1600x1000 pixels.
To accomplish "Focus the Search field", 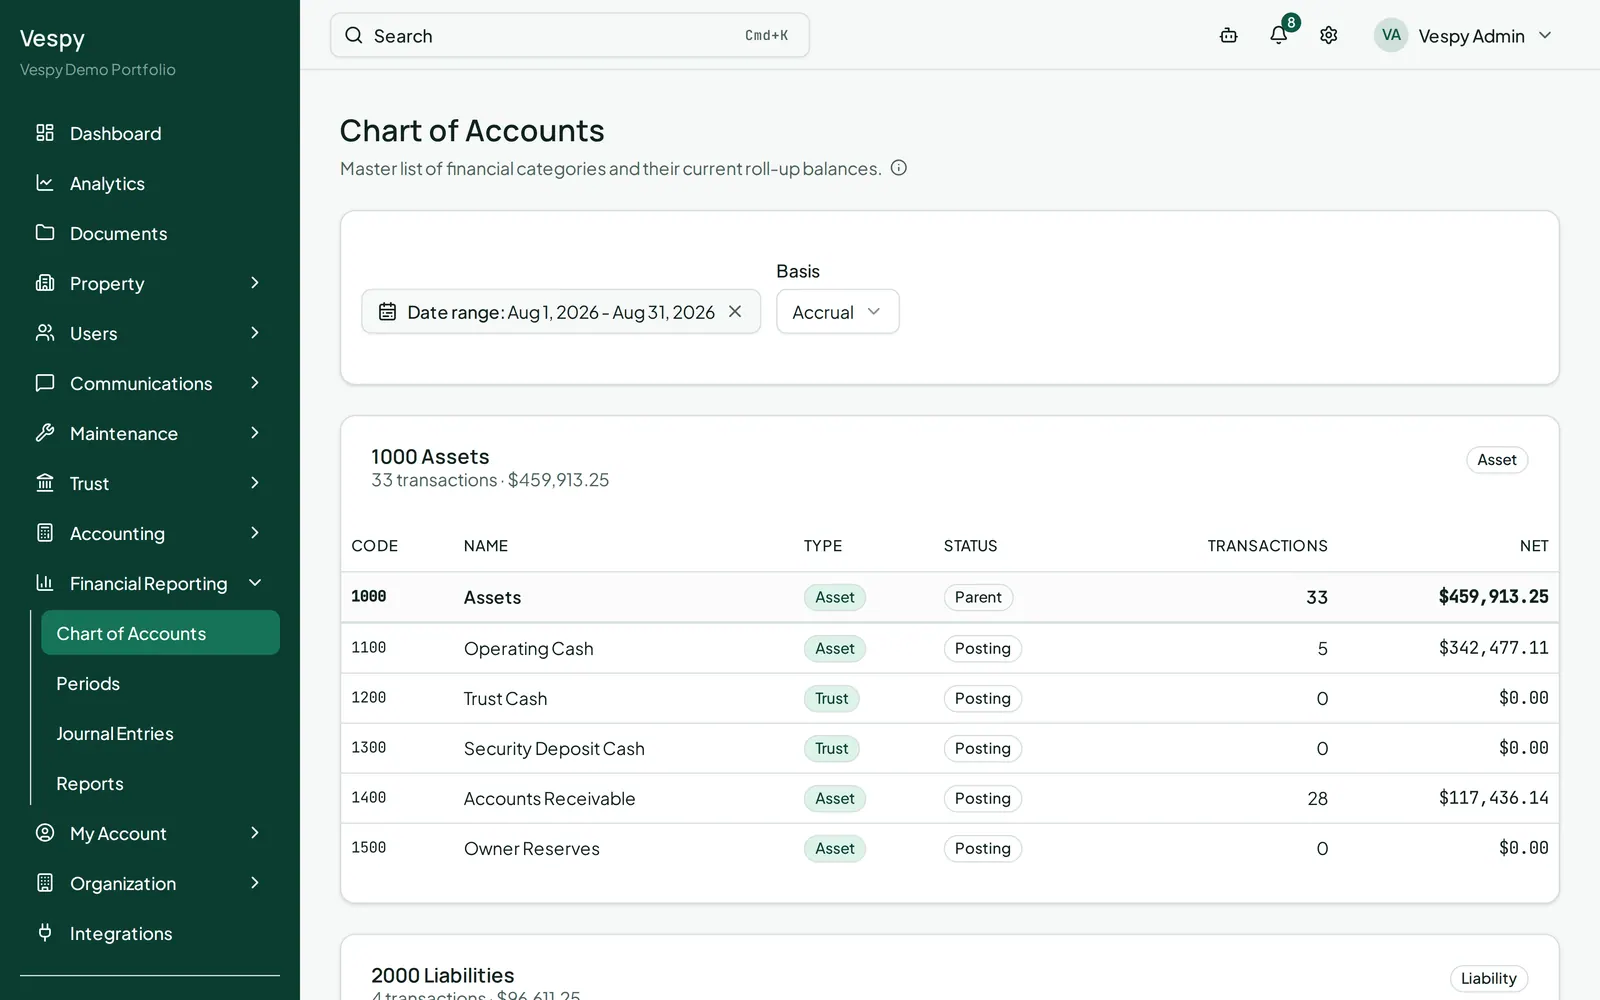I will click(570, 36).
